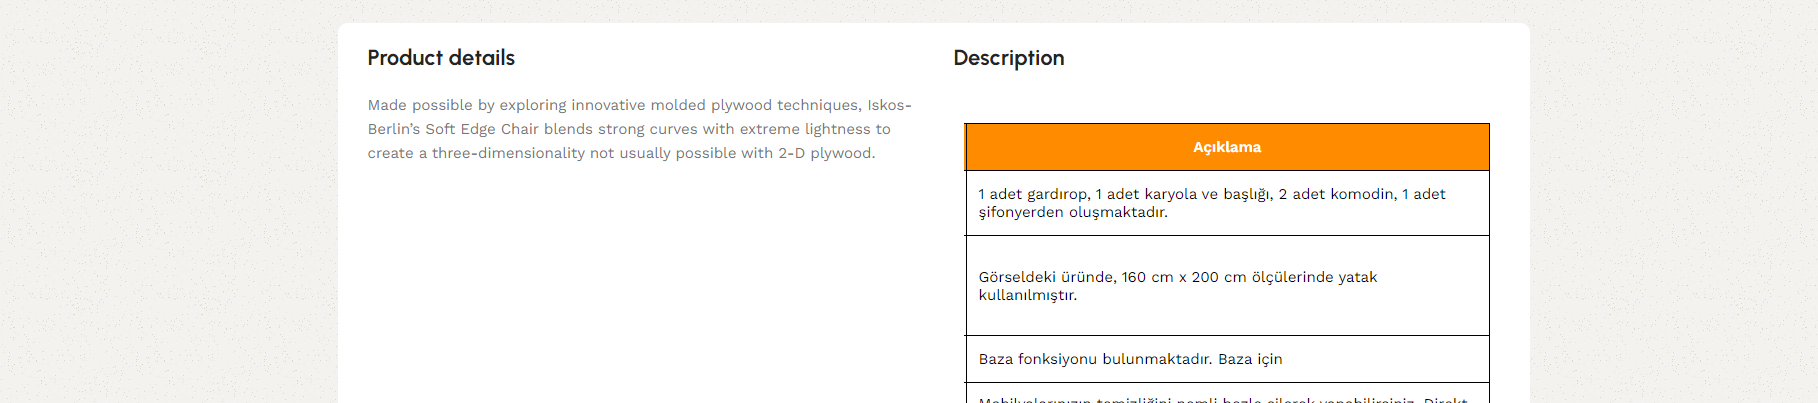Click the "şifonyerden oluşmaktadır." text line

[1073, 212]
